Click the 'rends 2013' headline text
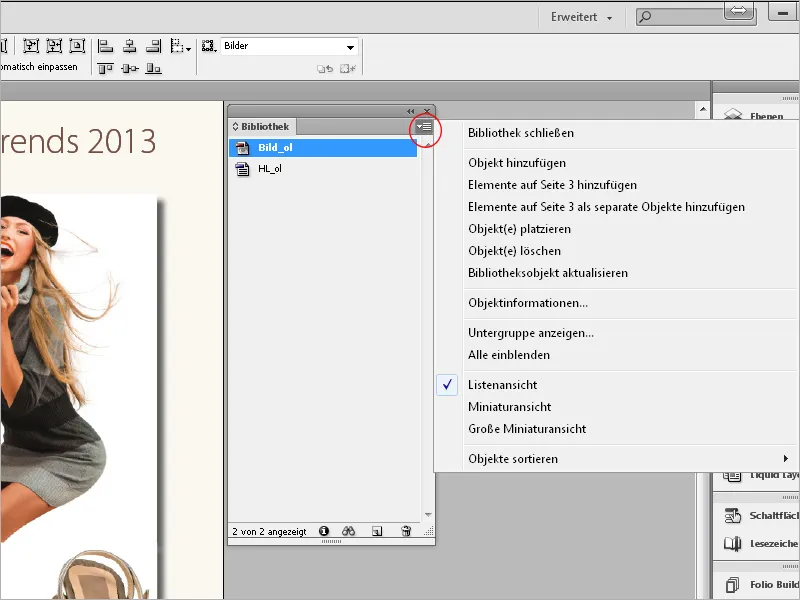The width and height of the screenshot is (800, 600). point(78,141)
